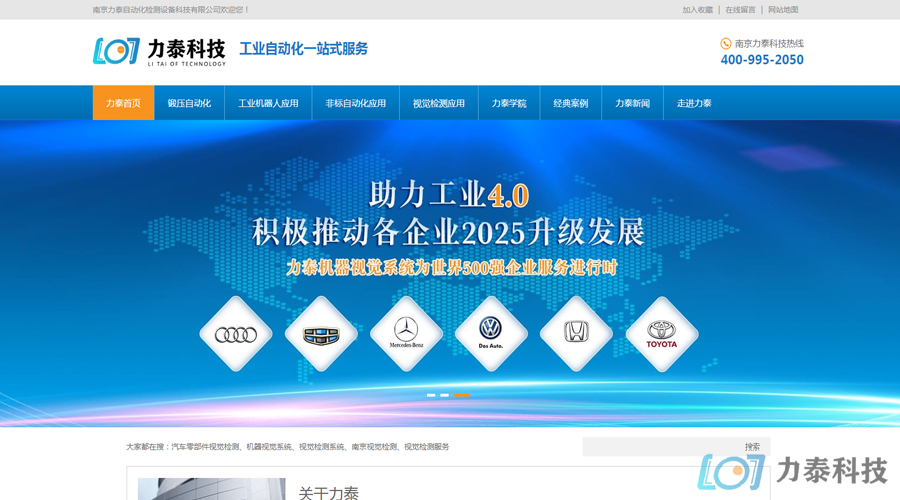Screen dimensions: 900x500
Task: Click the 南京视觉检测 hot search link
Action: [x=374, y=447]
